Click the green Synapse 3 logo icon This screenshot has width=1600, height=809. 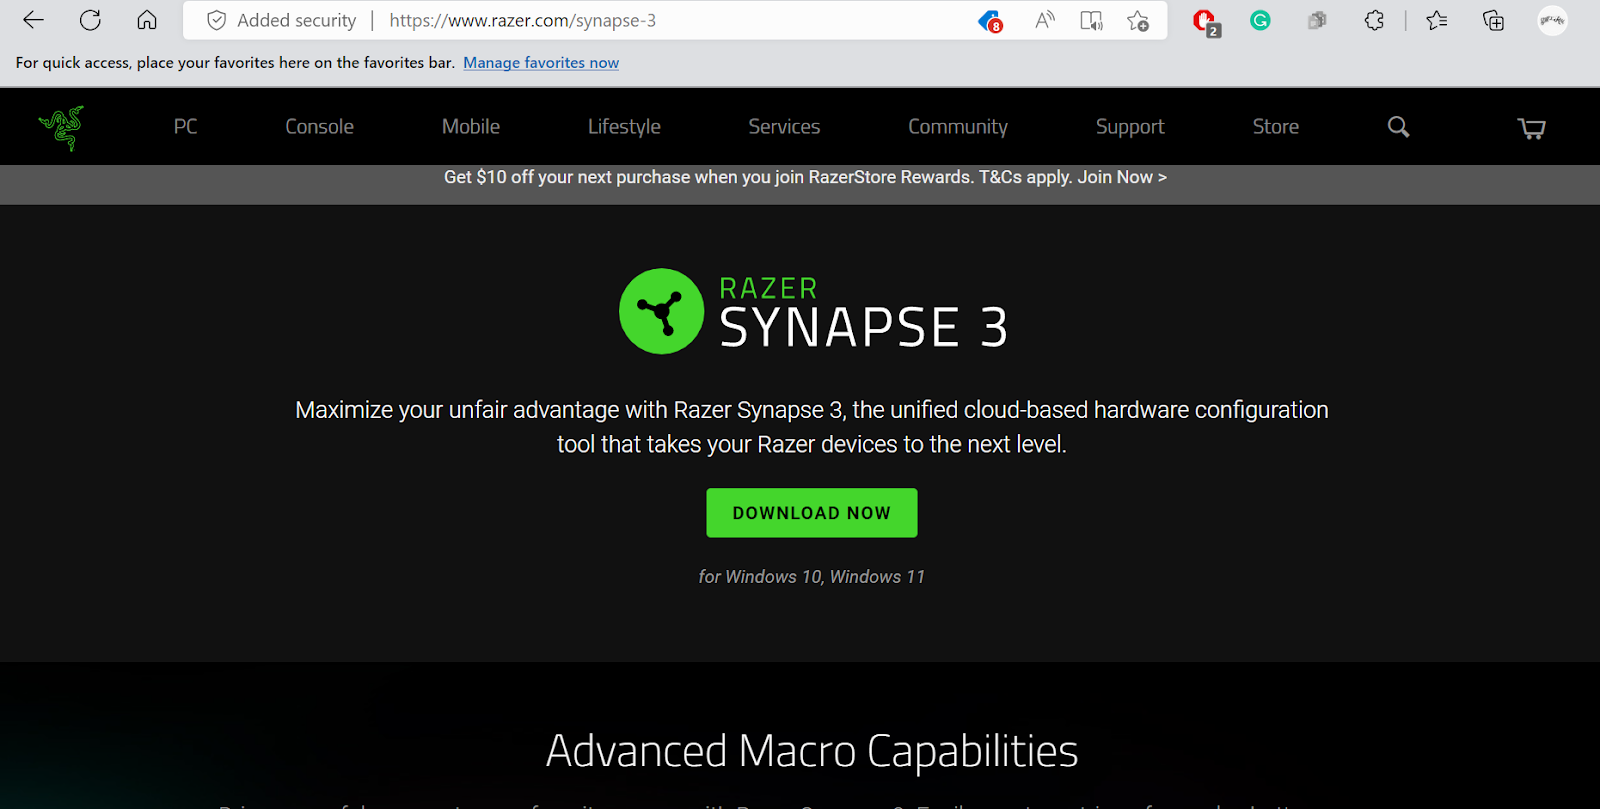point(661,311)
